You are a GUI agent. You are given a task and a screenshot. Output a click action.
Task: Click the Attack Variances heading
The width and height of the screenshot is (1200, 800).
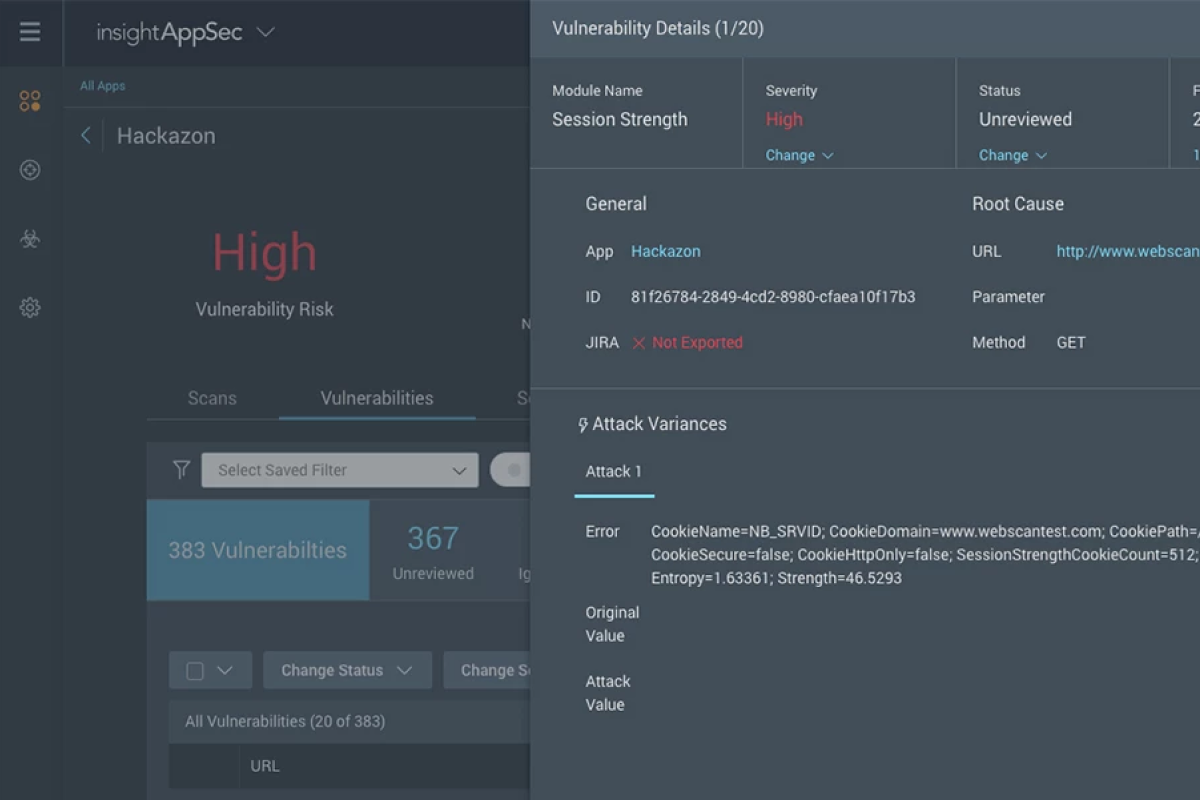click(x=659, y=424)
